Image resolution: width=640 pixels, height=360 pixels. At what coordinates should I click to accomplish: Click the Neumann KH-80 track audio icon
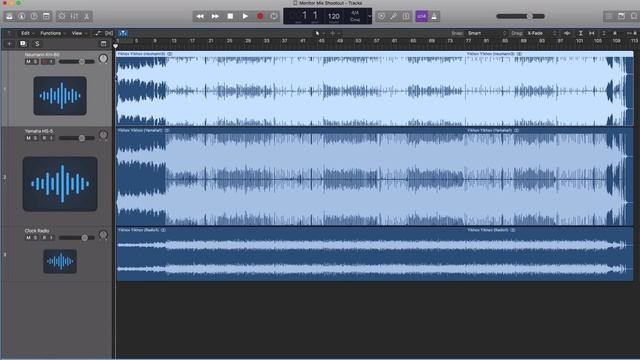(60, 96)
